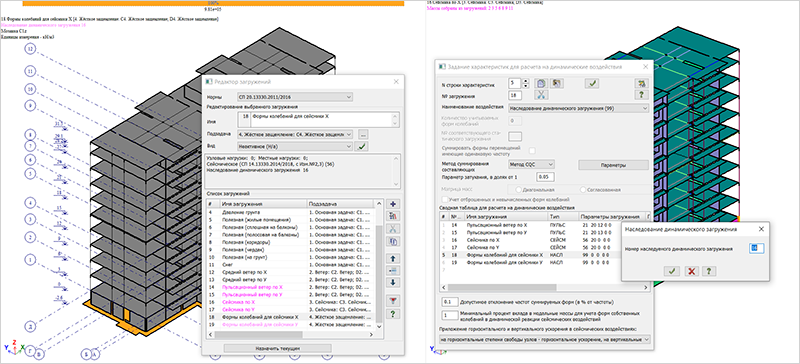This screenshot has height=364, width=800.
Task: Click the icon between the load up and down arrows
Action: 393,270
